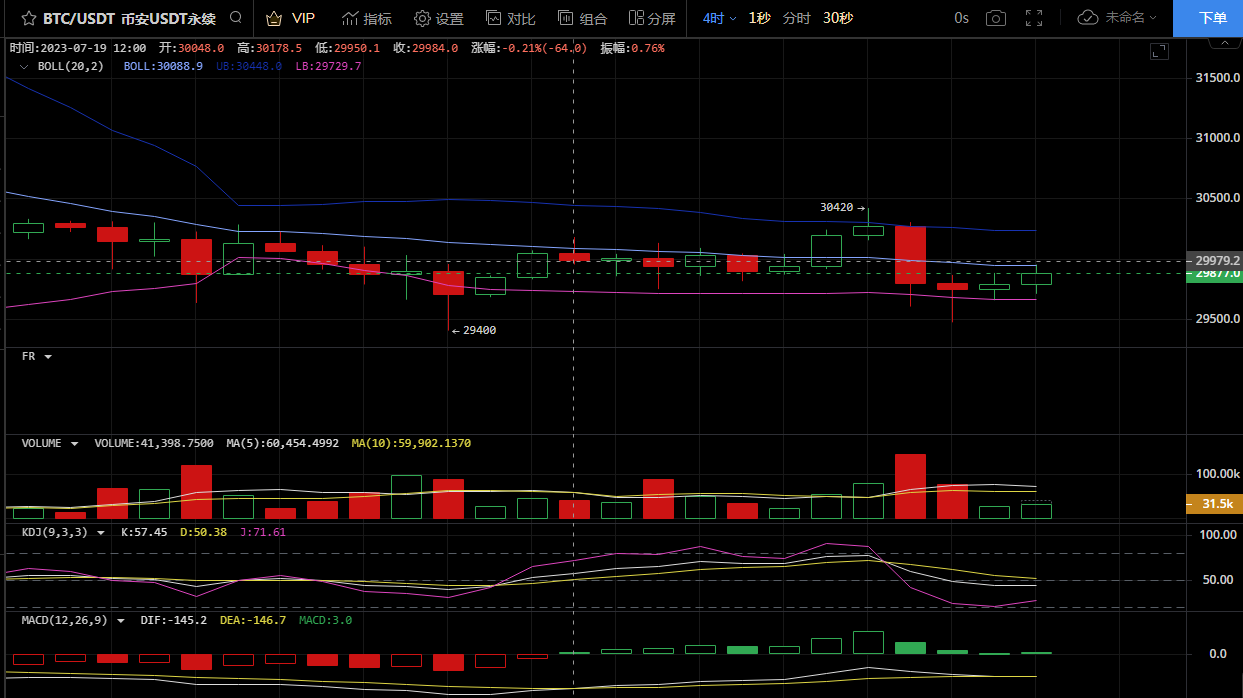Open the MACD(12,26,9) indicator dropdown
Viewport: 1243px width, 698px height.
pos(121,620)
